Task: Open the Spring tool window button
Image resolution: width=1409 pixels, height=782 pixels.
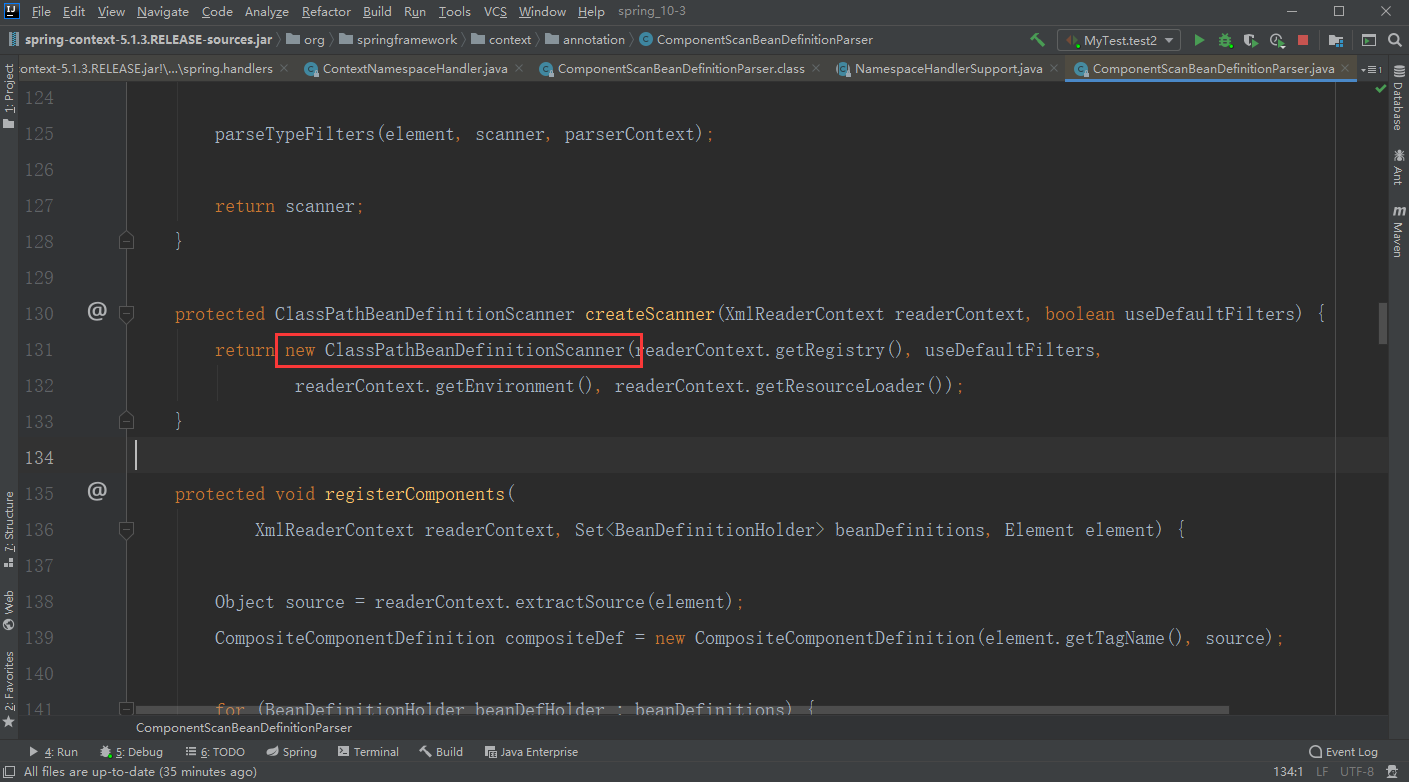Action: coord(292,752)
